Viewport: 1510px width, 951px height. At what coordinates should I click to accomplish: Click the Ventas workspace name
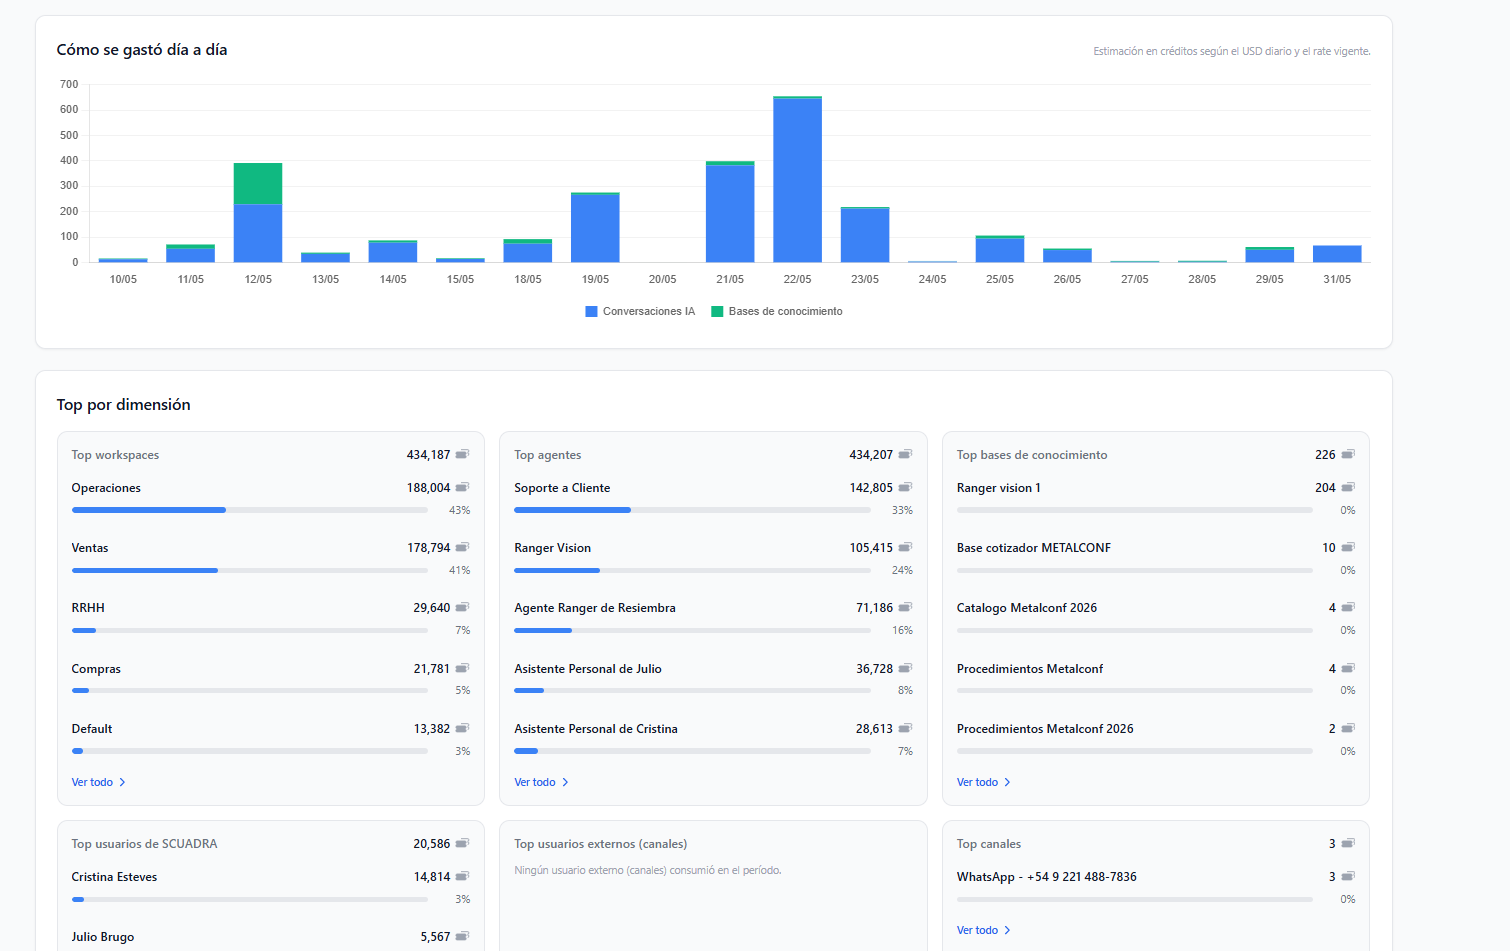90,548
